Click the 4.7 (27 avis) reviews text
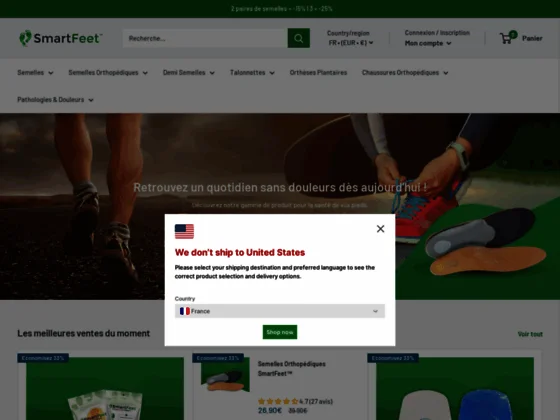The image size is (560, 420). (x=316, y=401)
